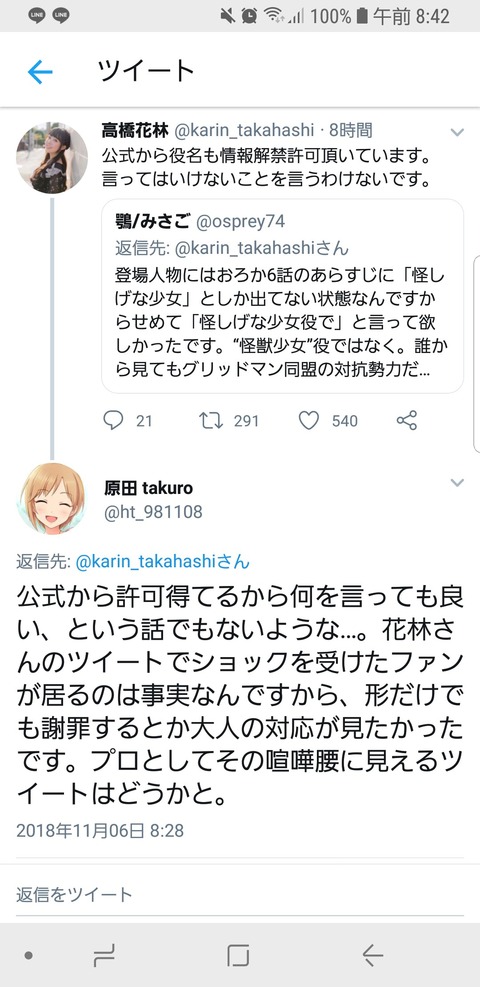The width and height of the screenshot is (480, 987).
Task: Expand options chevron on 原田 takuro tweet
Action: pos(457,483)
